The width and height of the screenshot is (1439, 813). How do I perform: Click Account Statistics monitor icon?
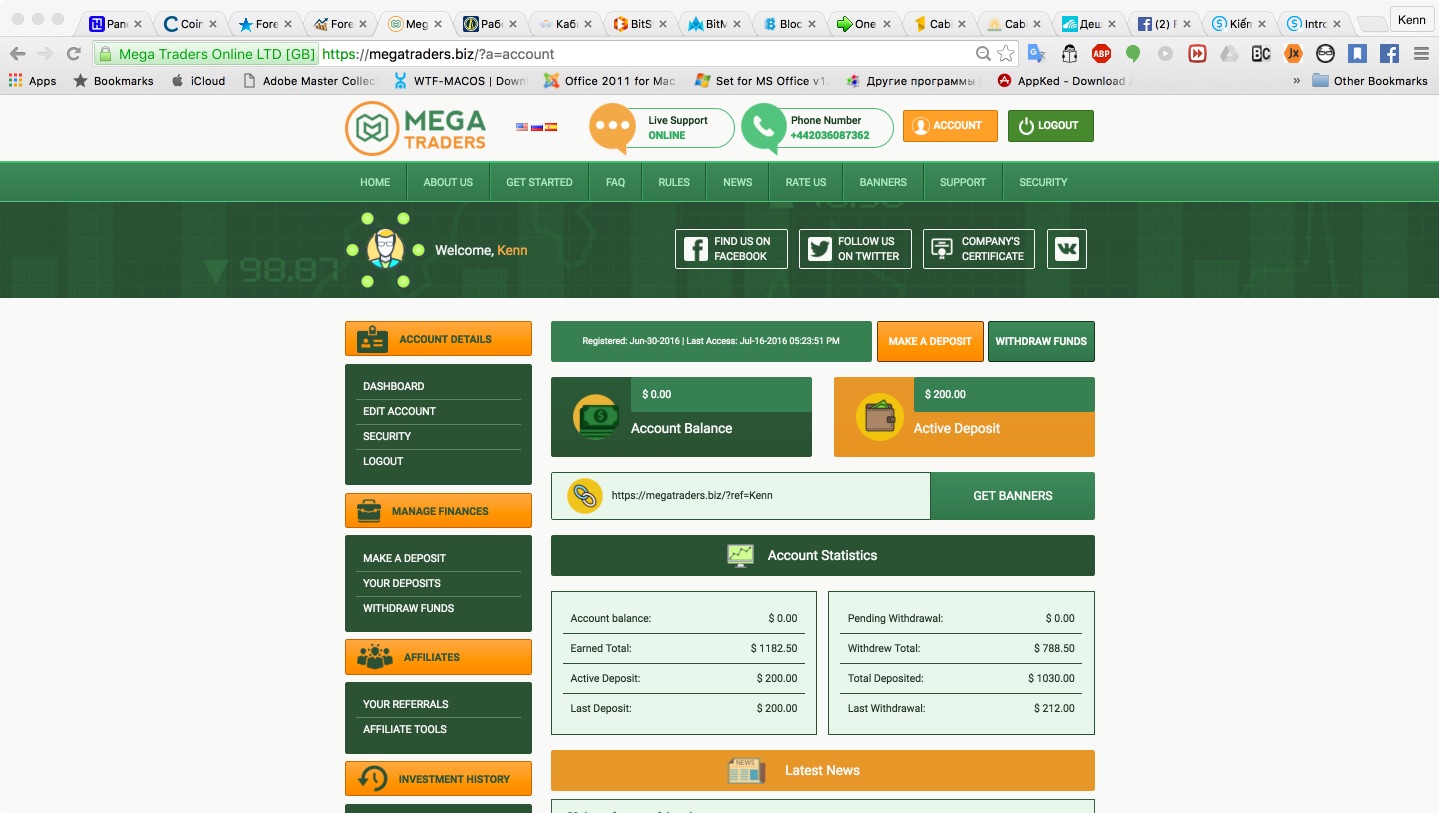[x=740, y=556]
